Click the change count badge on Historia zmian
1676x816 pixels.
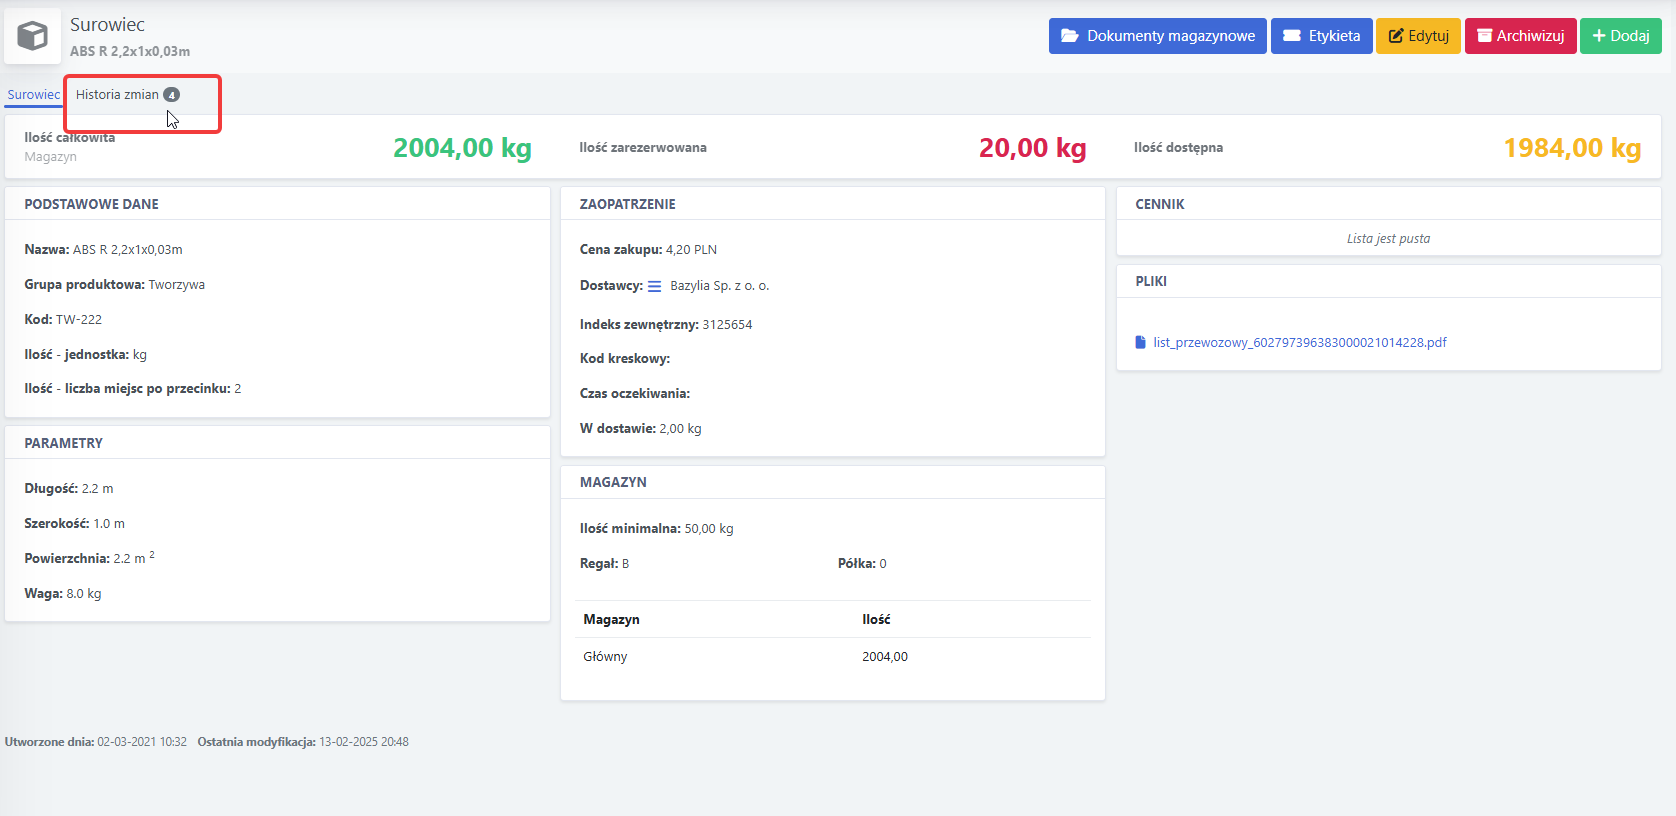[x=171, y=95]
